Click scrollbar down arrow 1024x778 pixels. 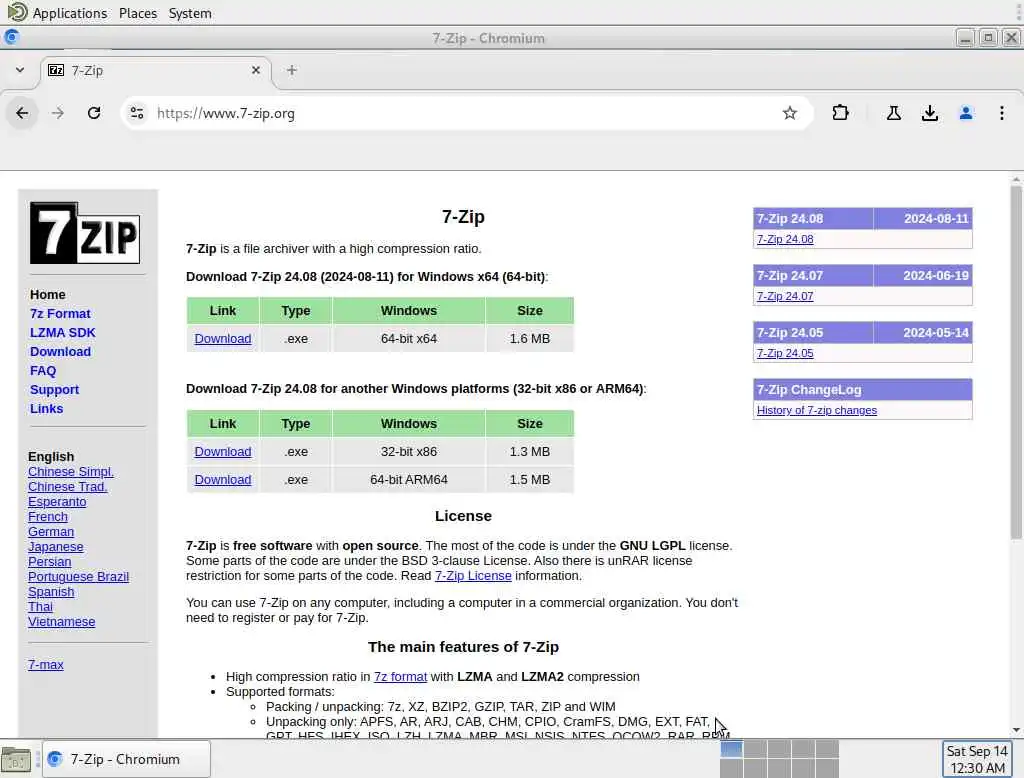pos(1016,730)
